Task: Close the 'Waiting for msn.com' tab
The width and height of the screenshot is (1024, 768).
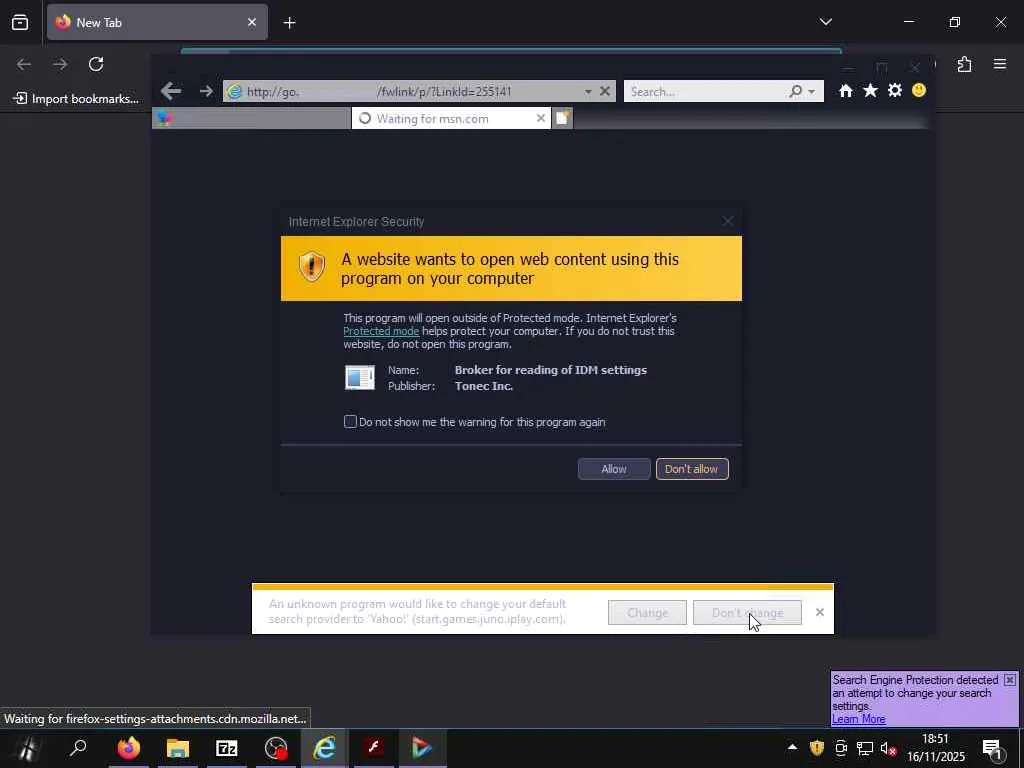Action: coord(541,118)
